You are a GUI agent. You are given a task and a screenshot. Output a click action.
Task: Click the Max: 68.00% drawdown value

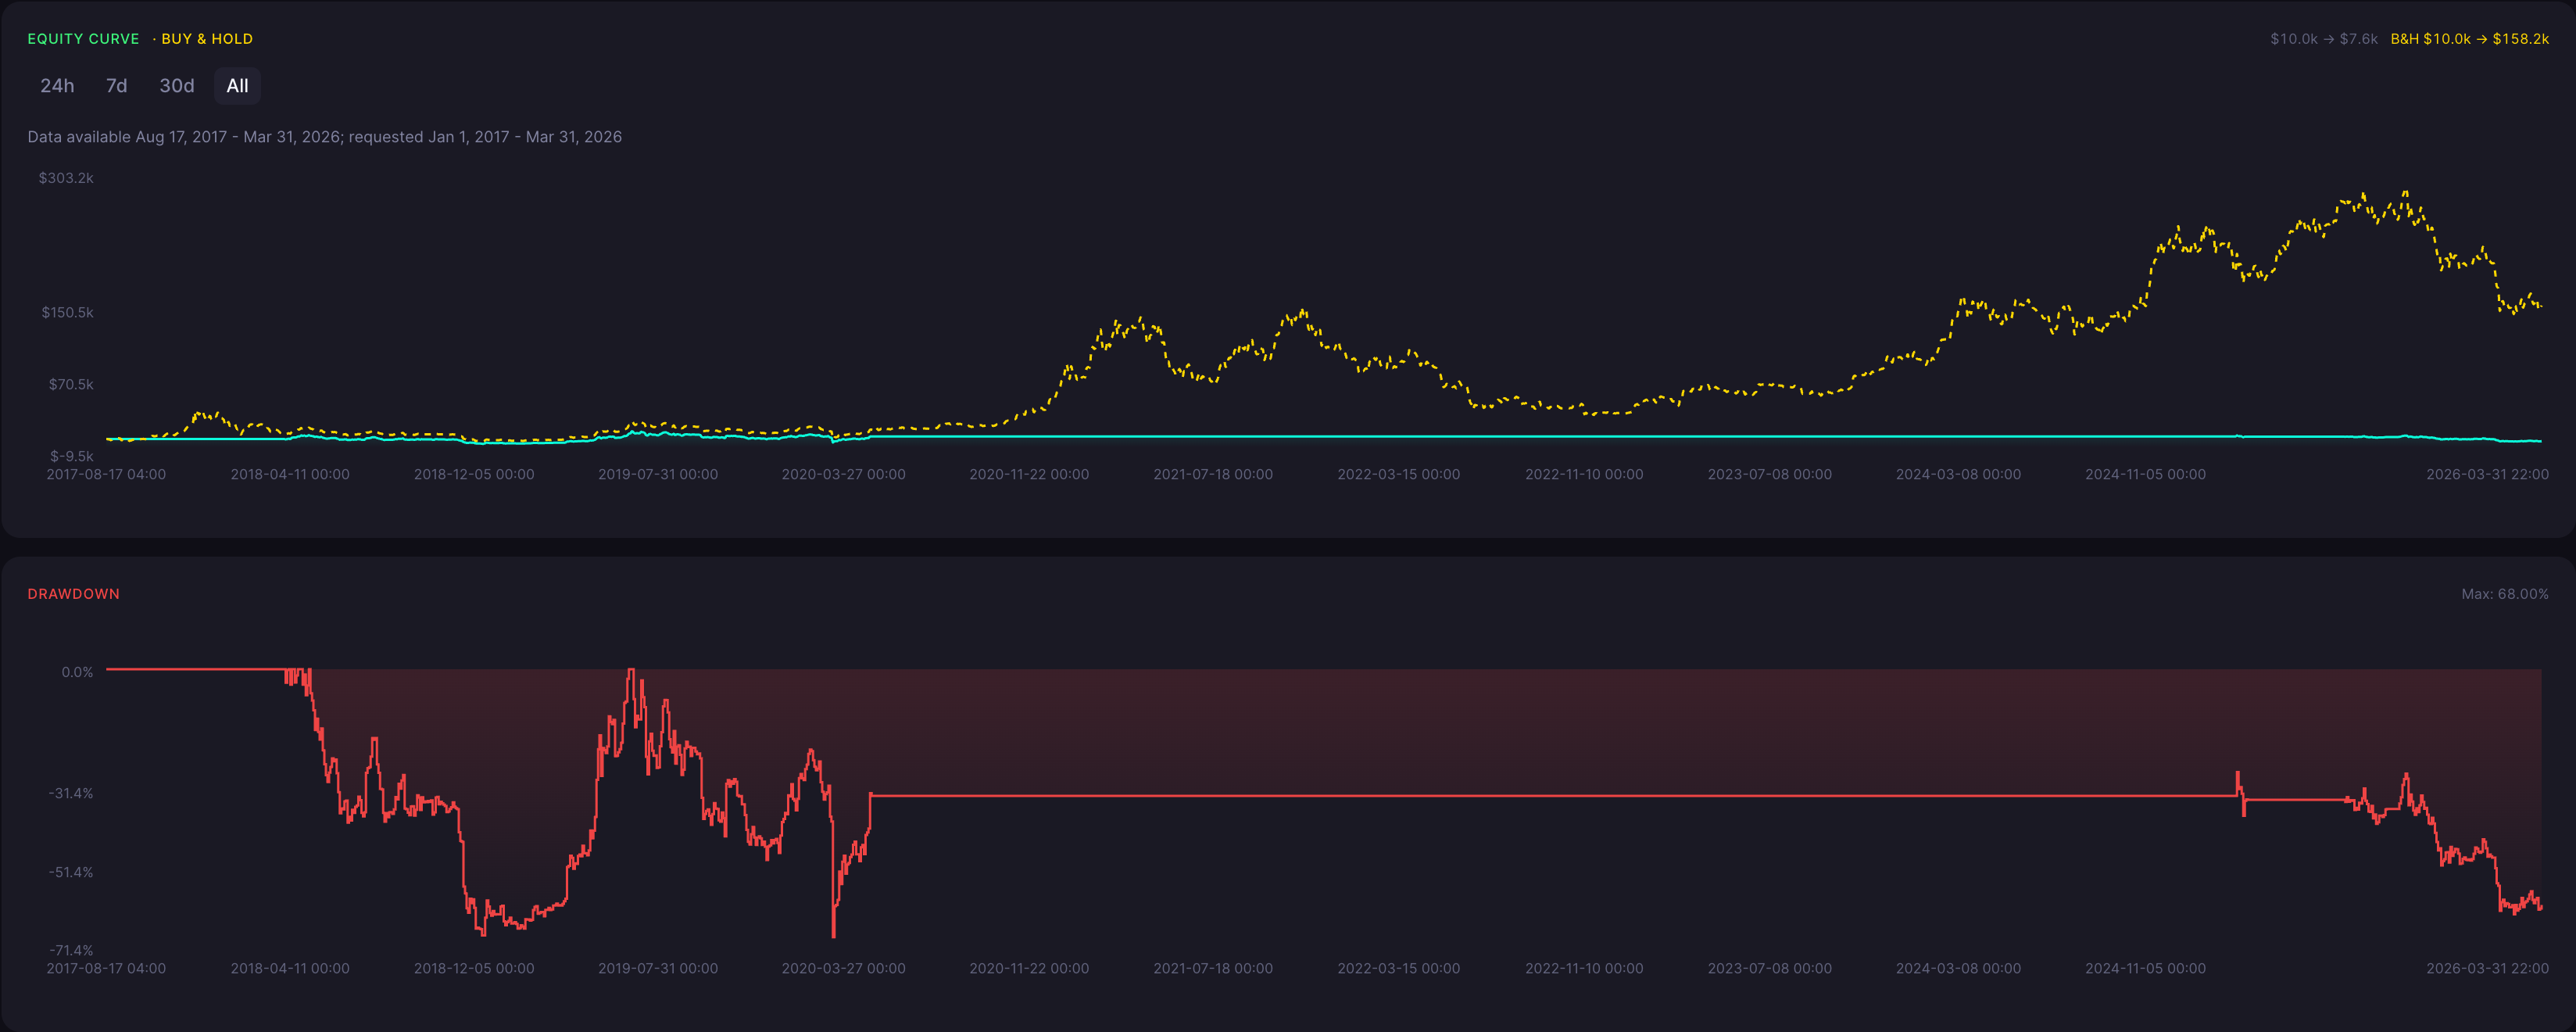[2505, 594]
